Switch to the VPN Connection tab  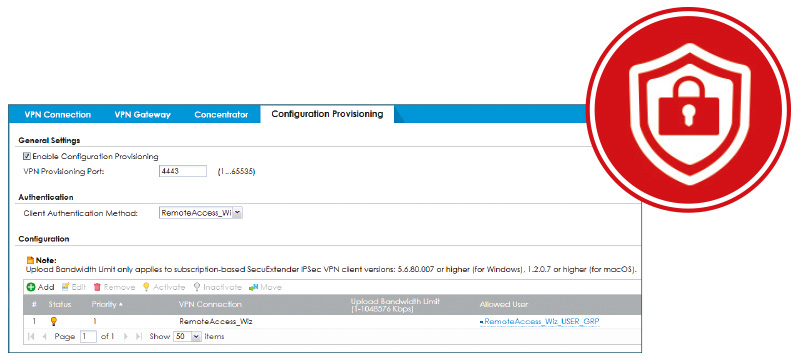tap(58, 115)
